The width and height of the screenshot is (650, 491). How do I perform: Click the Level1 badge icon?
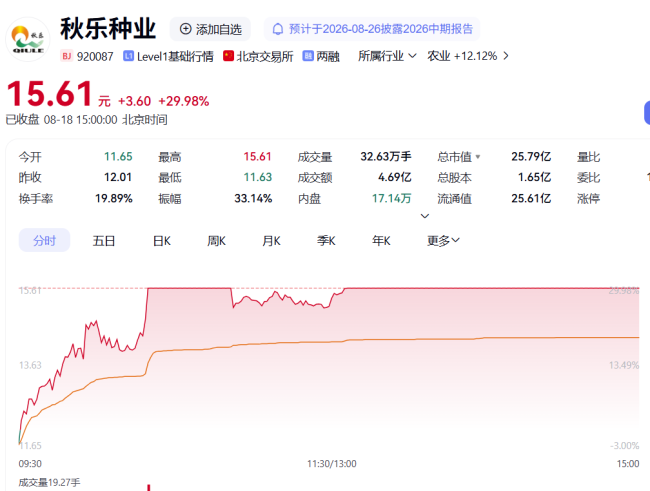tap(129, 56)
